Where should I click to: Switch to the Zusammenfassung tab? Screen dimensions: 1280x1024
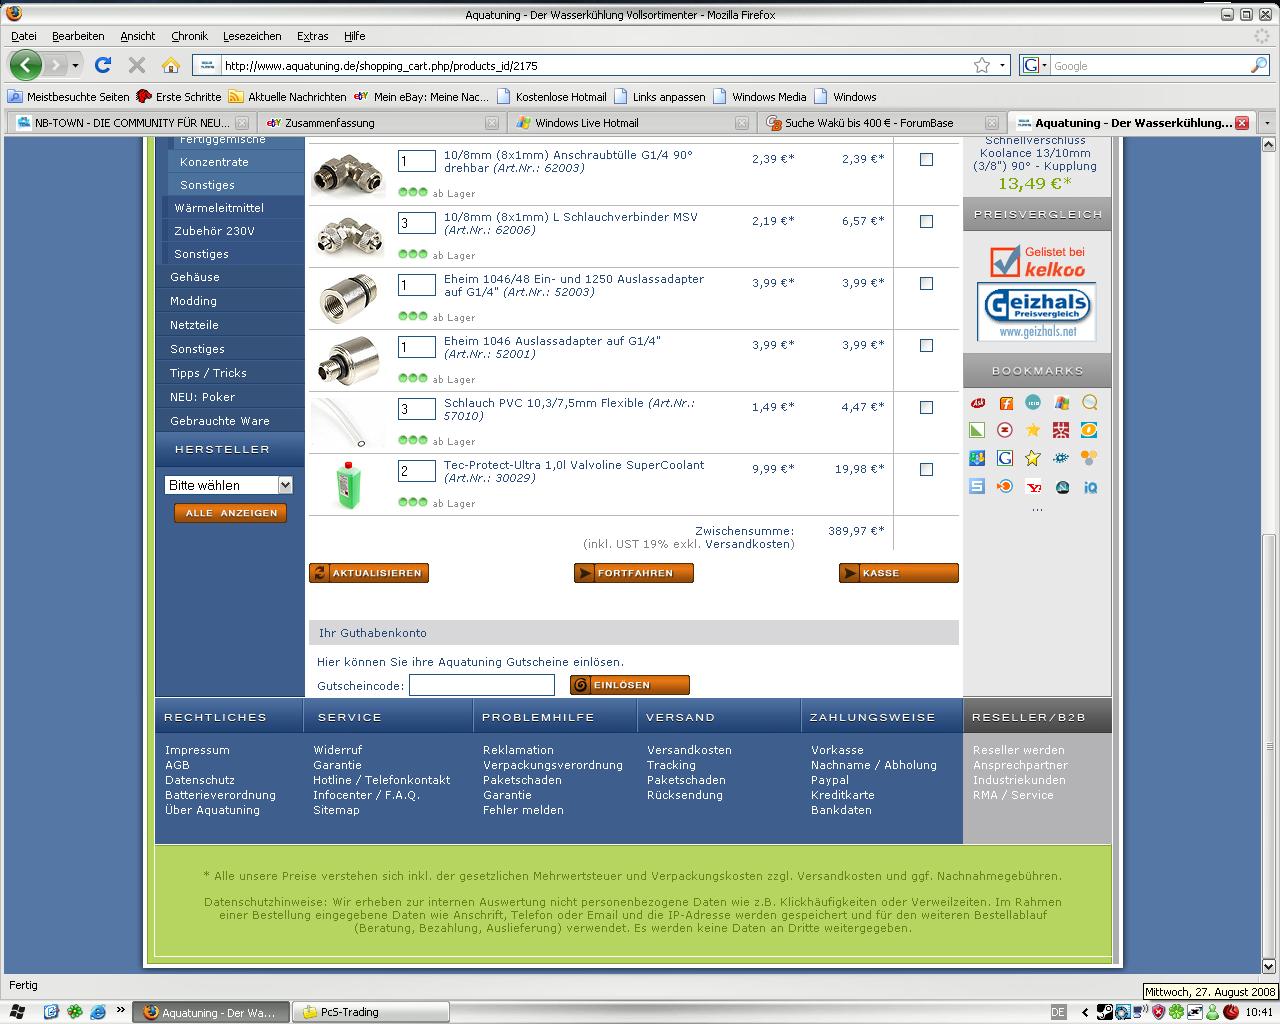click(x=381, y=123)
